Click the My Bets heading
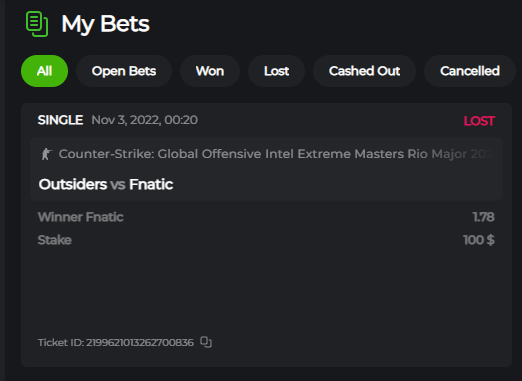 [105, 24]
